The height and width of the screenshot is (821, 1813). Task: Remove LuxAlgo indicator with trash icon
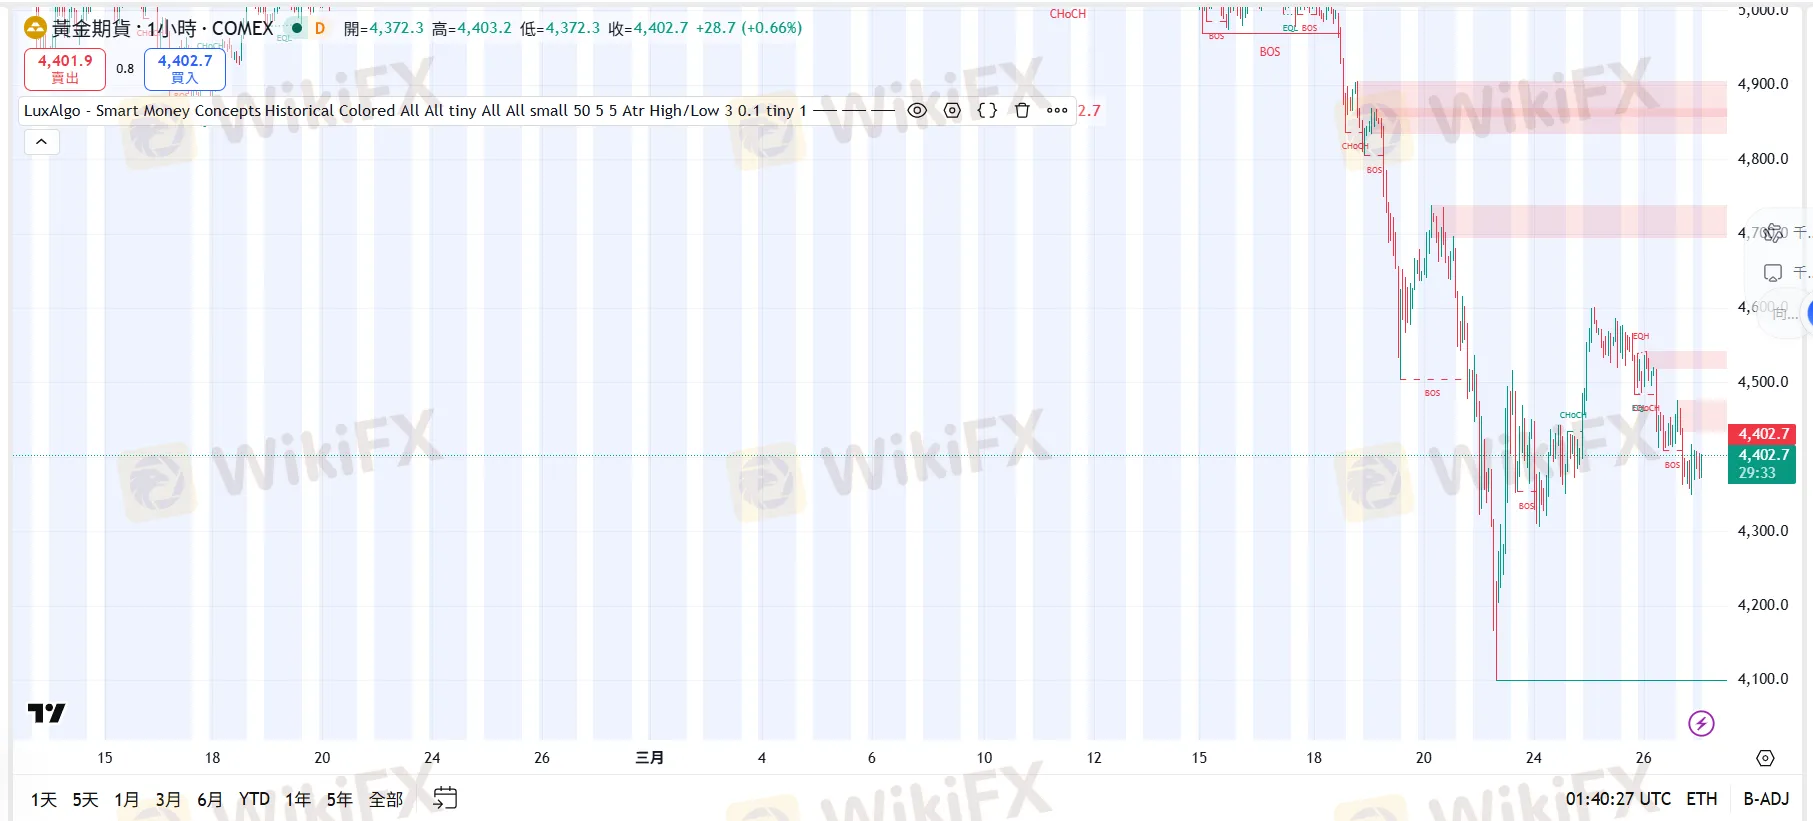(1022, 111)
